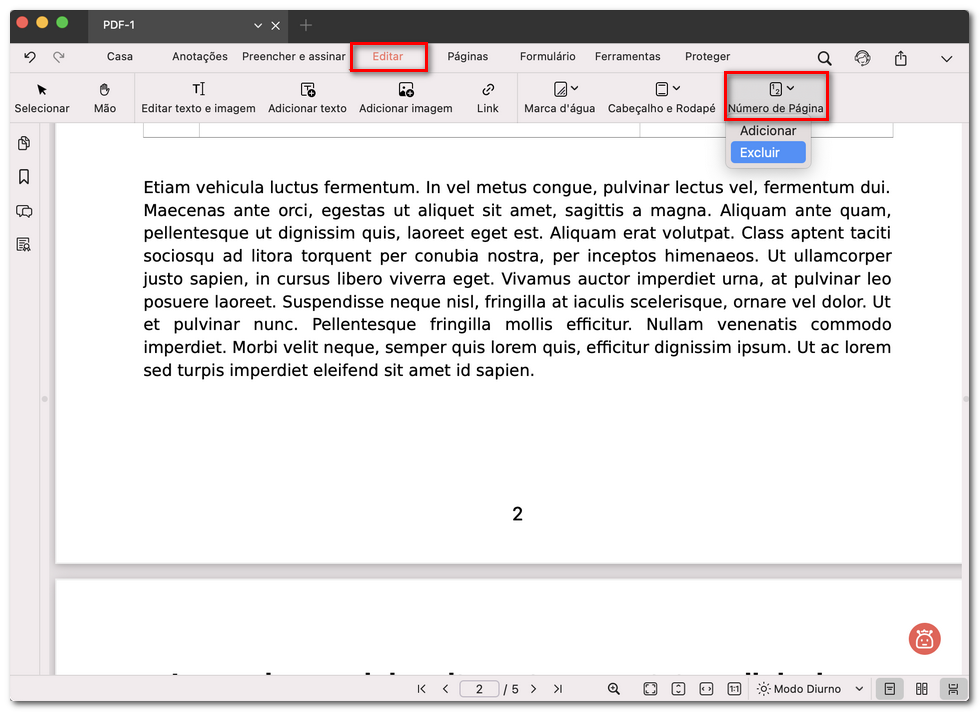Click the search magnifier icon
This screenshot has width=980, height=712.
(x=823, y=58)
